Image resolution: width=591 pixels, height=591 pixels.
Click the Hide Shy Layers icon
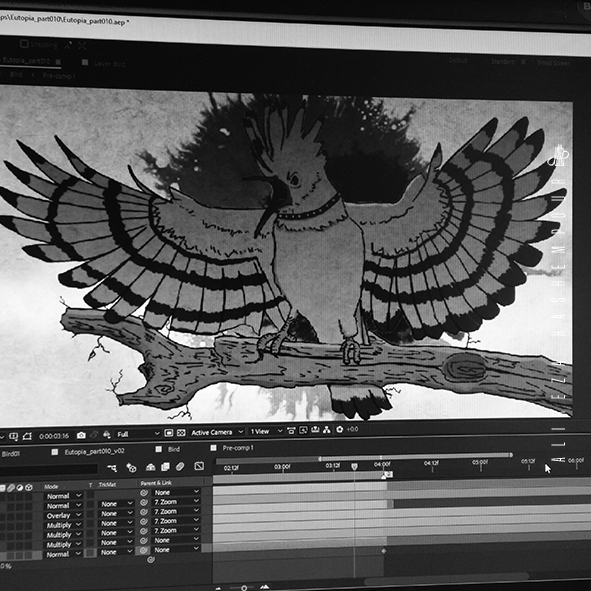coord(151,467)
